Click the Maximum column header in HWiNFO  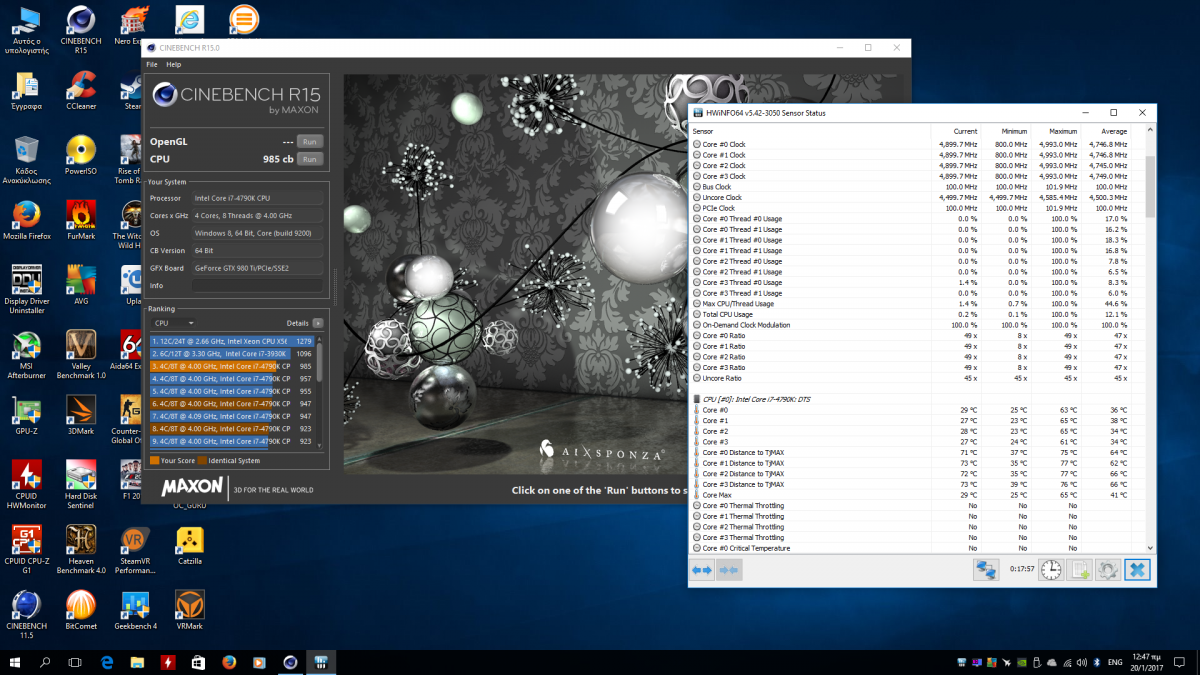point(1055,131)
